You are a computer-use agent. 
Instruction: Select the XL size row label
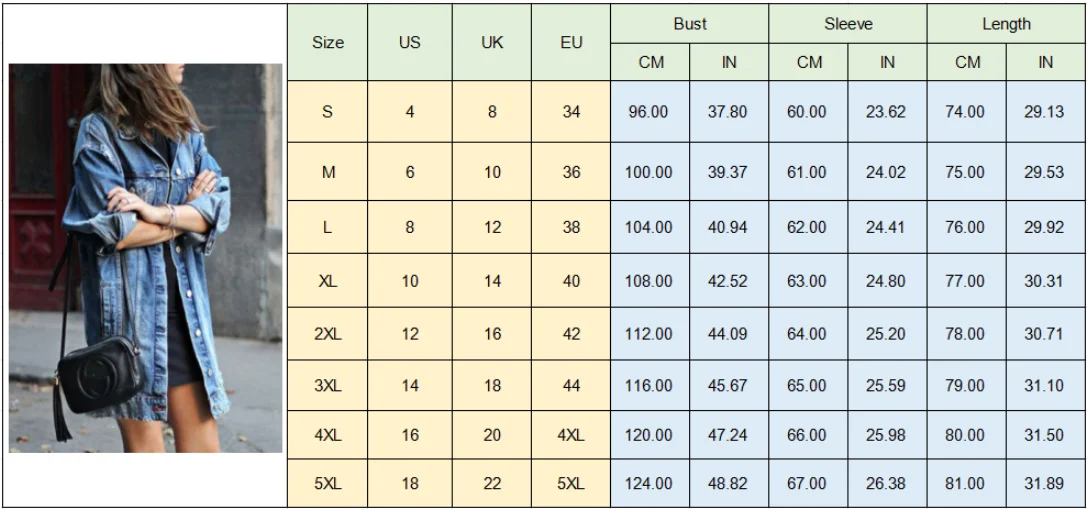(328, 281)
